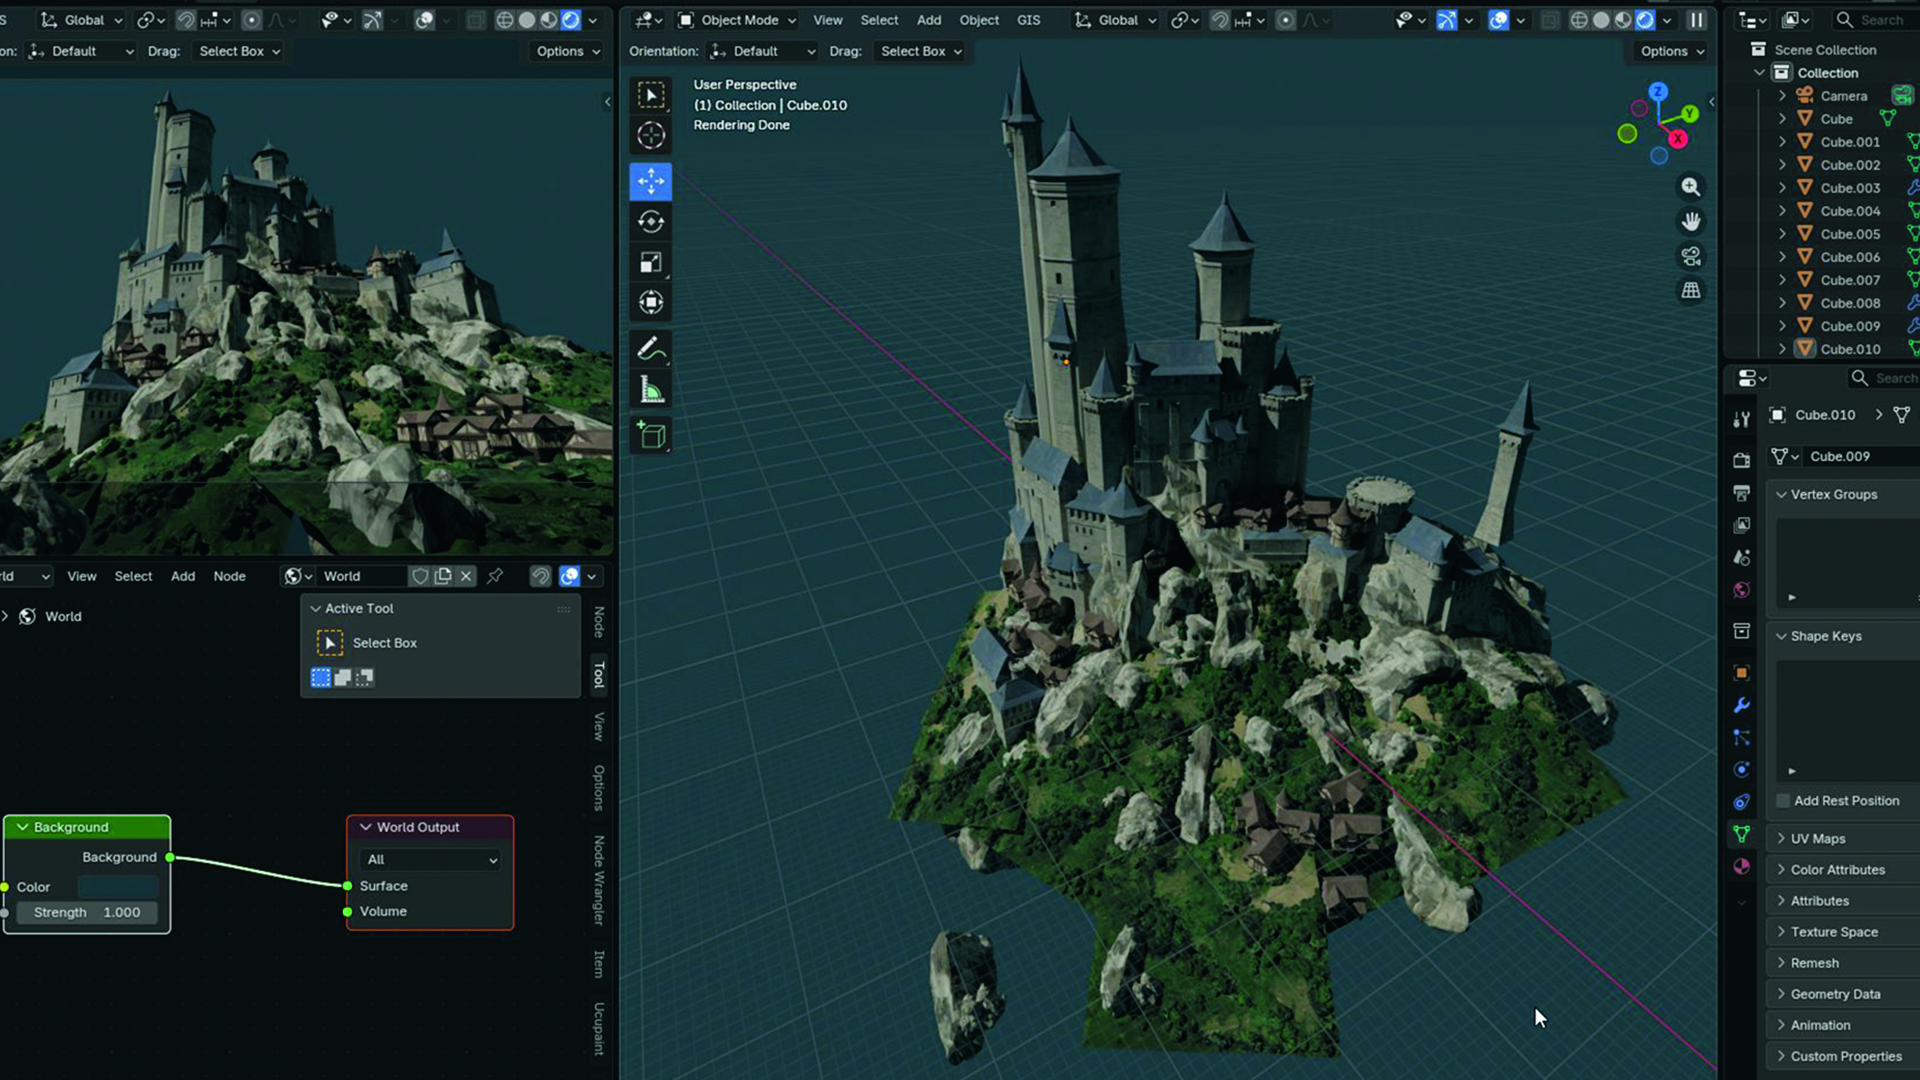The height and width of the screenshot is (1080, 1920).
Task: Switch right viewport to wireframe shading
Action: tap(1579, 20)
